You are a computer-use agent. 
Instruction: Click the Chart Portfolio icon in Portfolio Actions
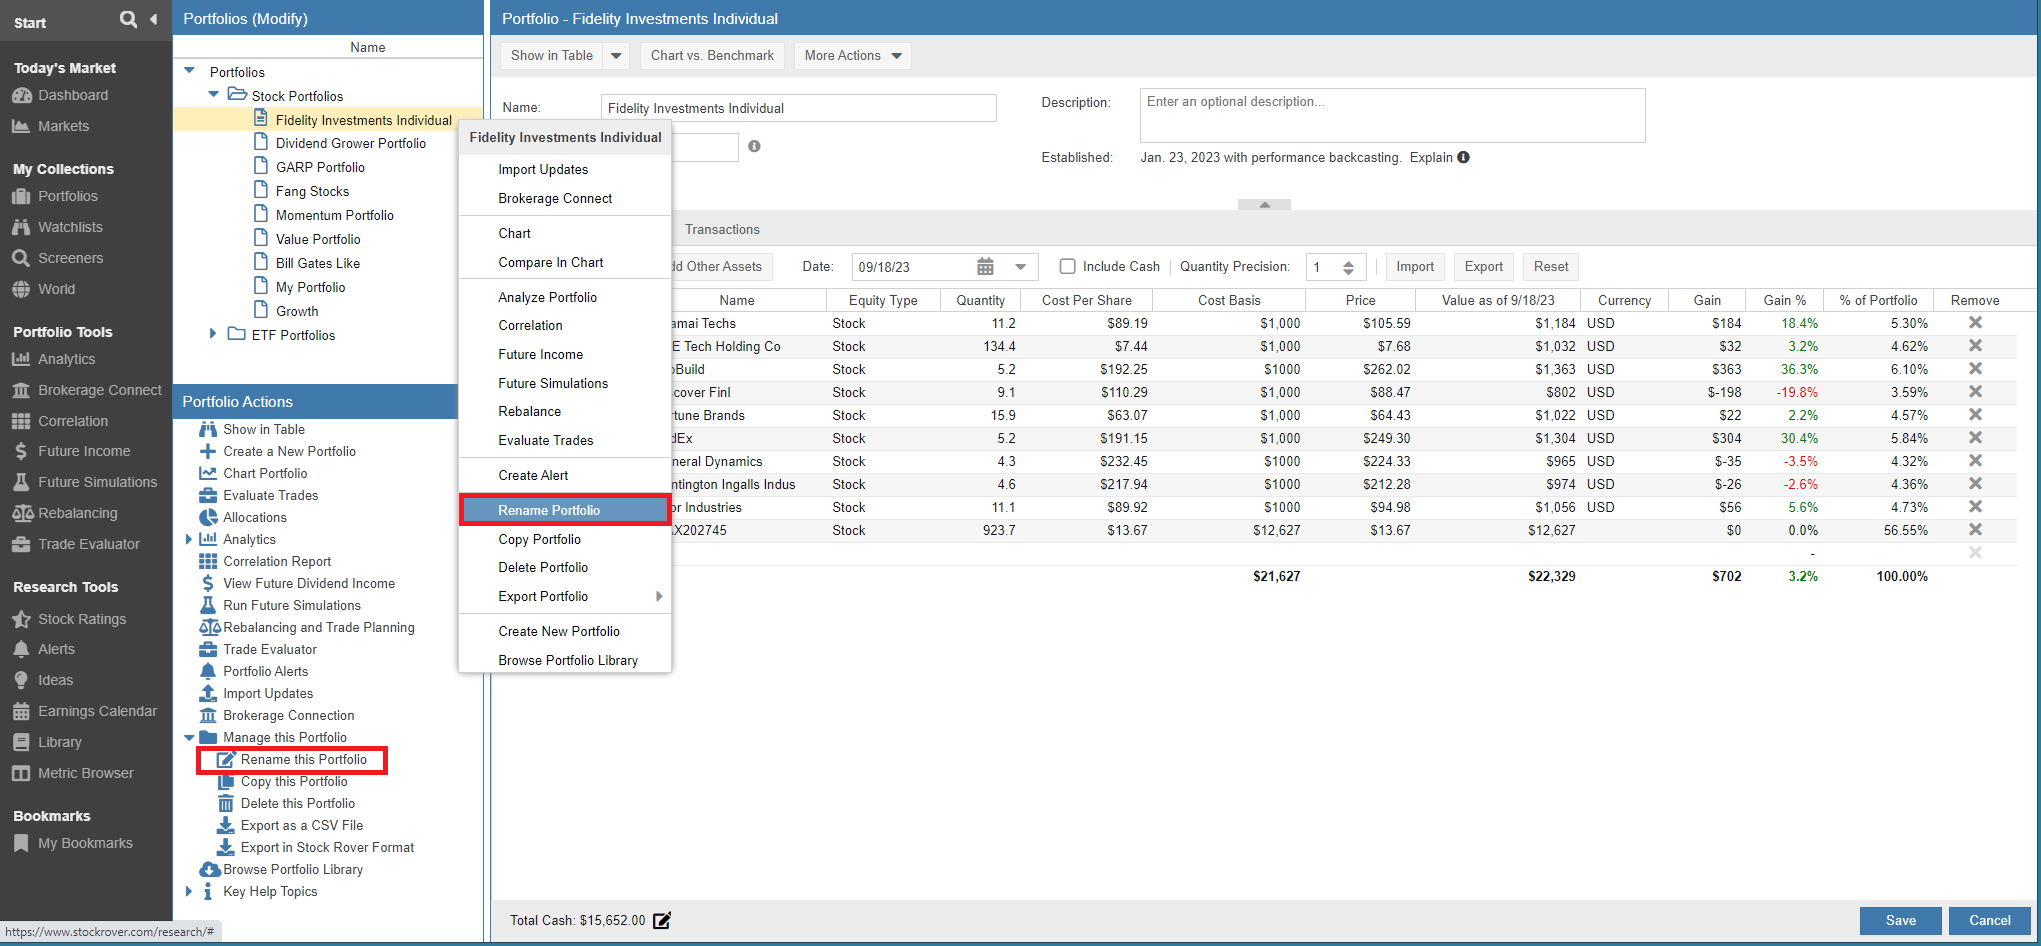(x=208, y=473)
